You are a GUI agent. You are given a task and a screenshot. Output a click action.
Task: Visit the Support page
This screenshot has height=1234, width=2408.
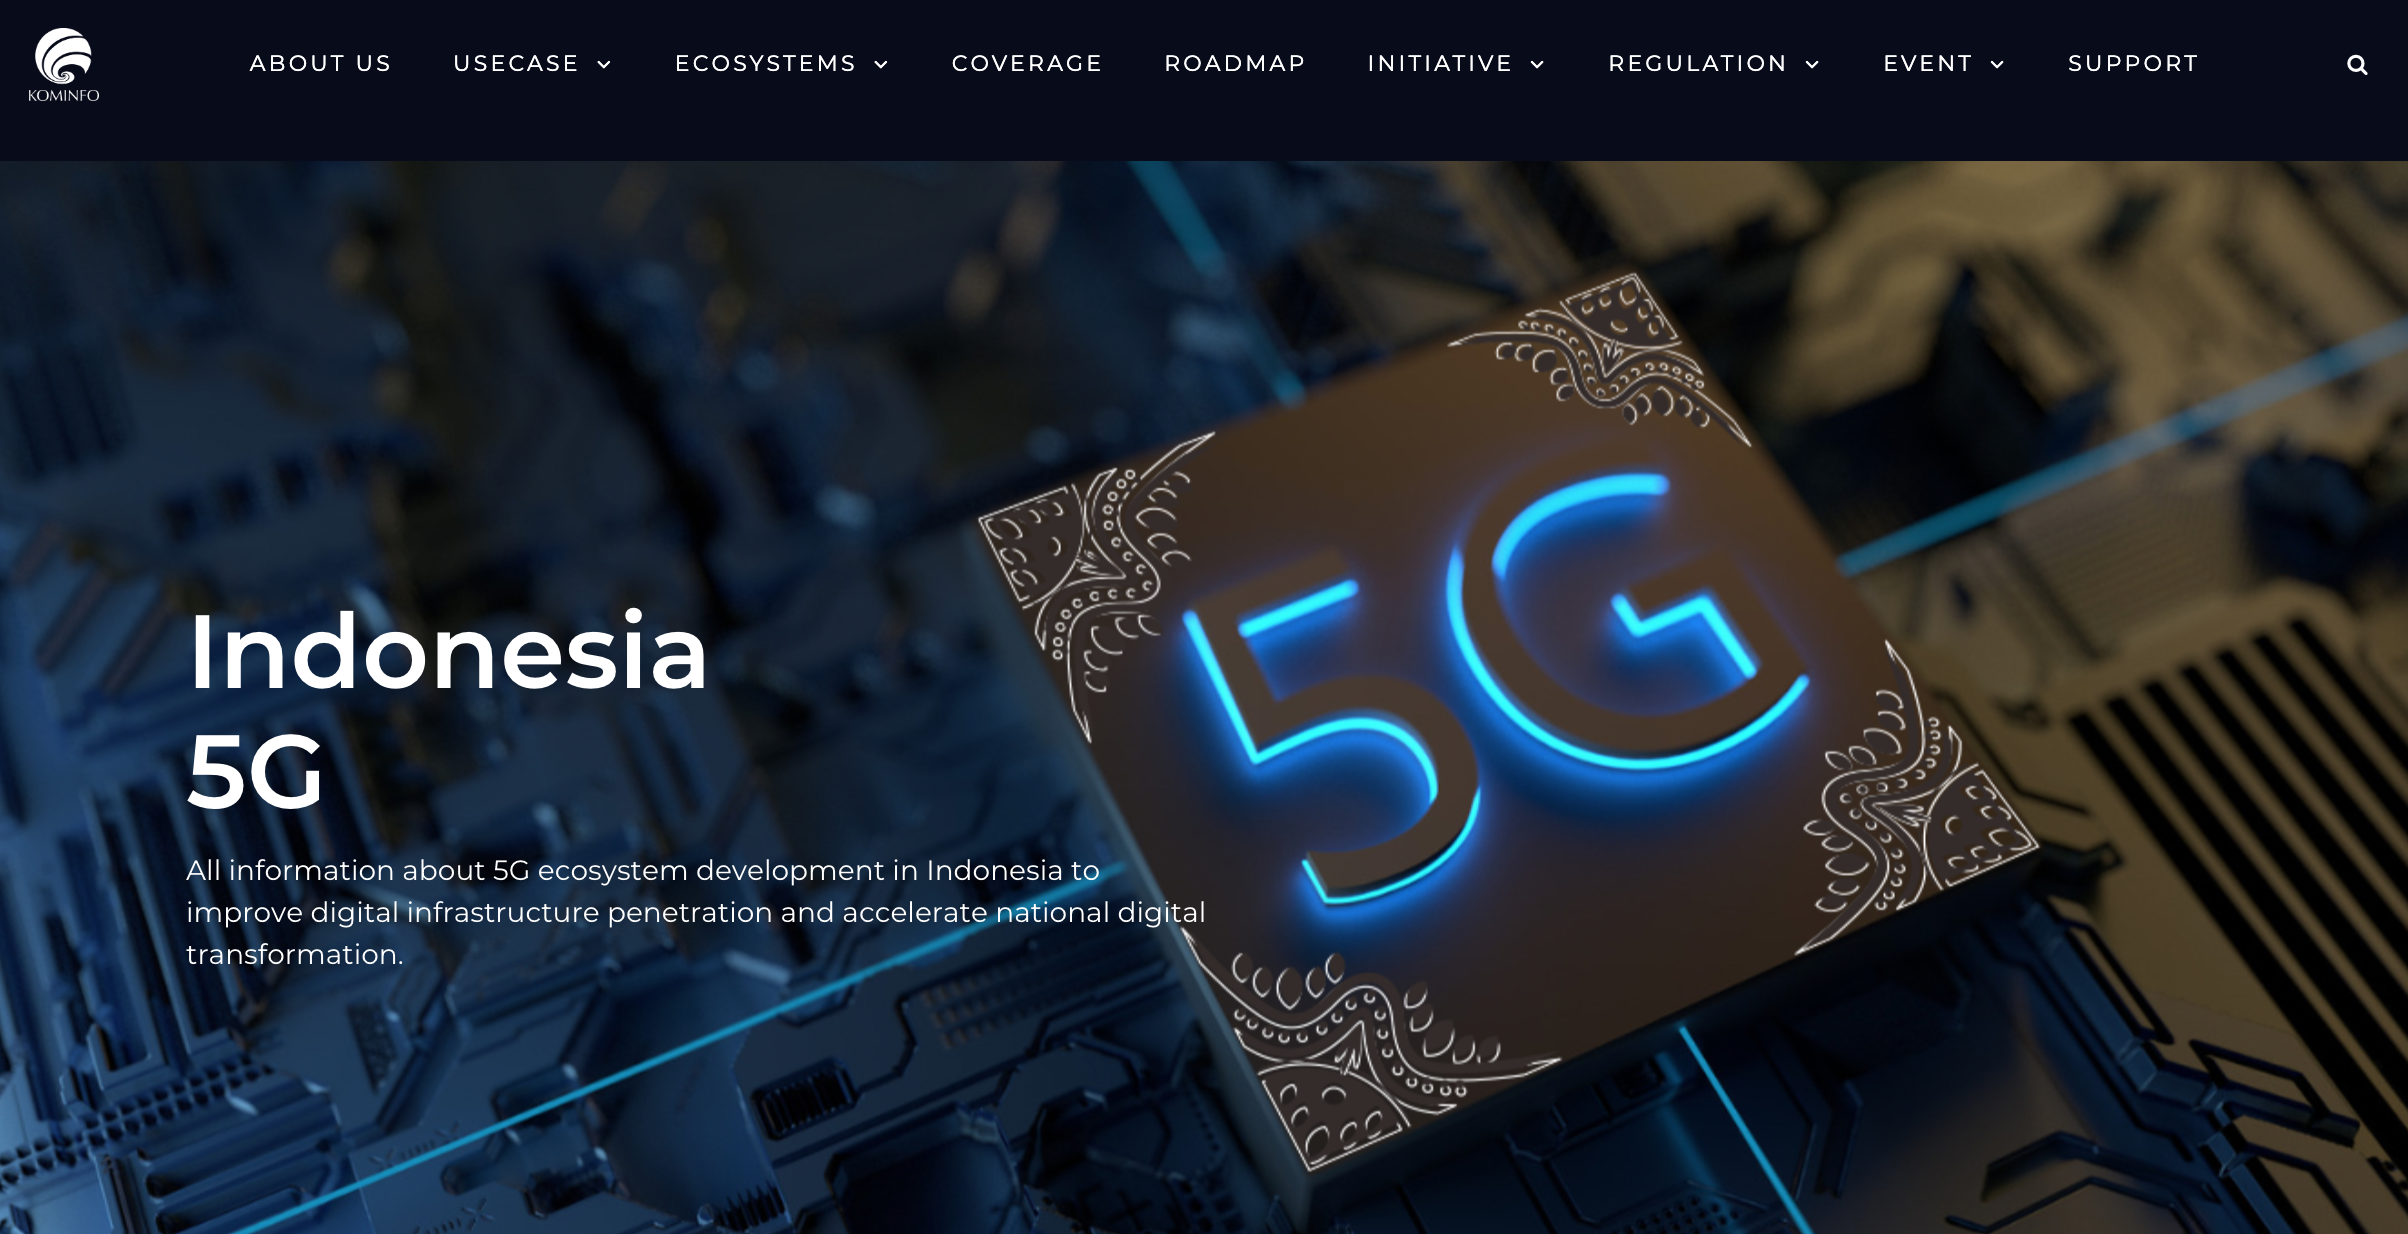click(x=2133, y=63)
